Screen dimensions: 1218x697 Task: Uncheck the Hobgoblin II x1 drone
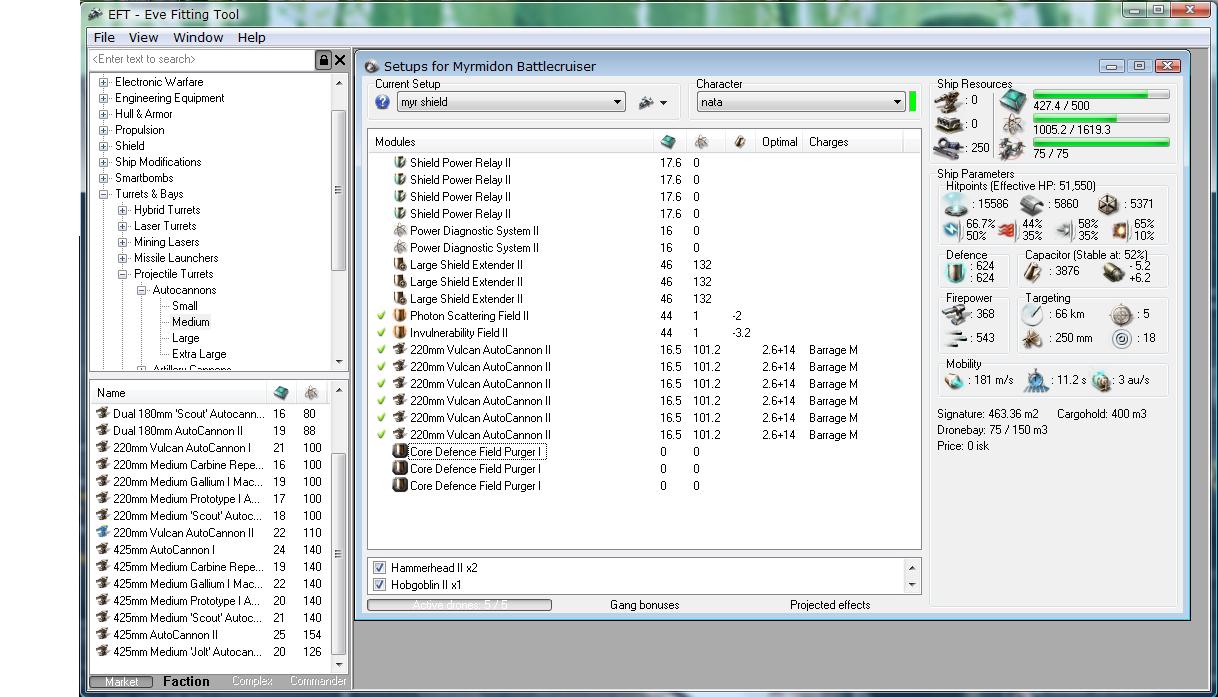pyautogui.click(x=379, y=585)
